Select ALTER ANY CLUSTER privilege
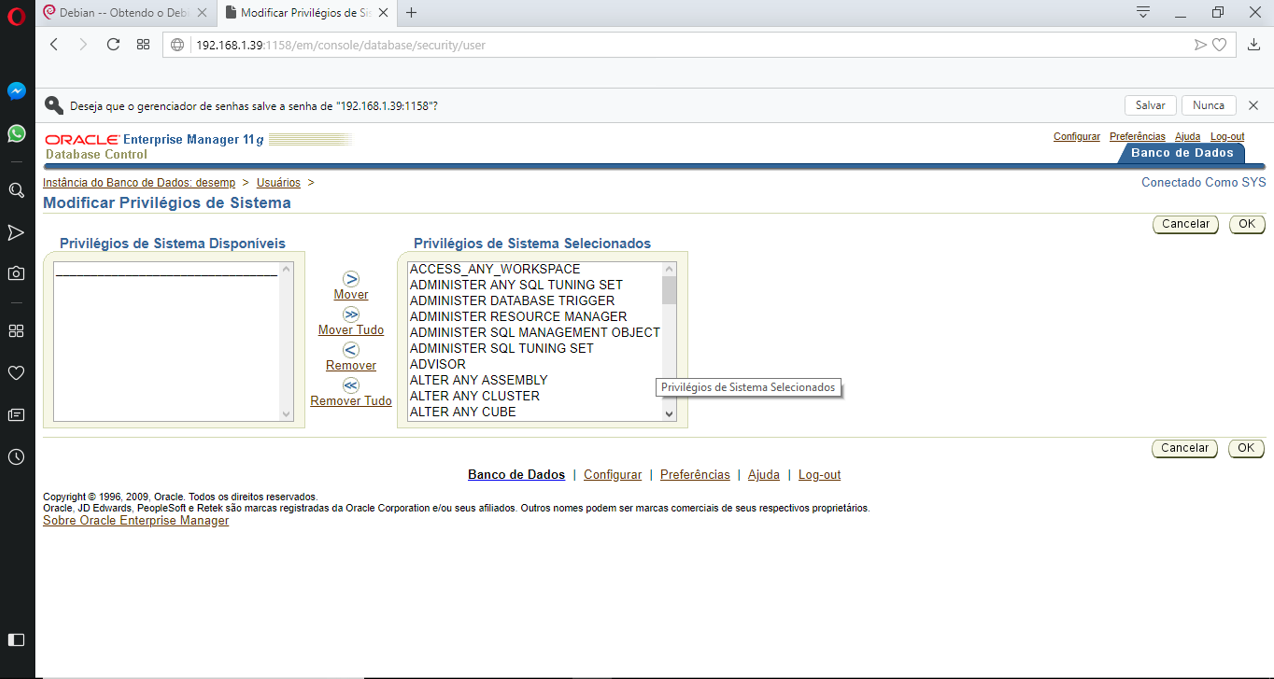Image resolution: width=1274 pixels, height=679 pixels. [x=474, y=396]
